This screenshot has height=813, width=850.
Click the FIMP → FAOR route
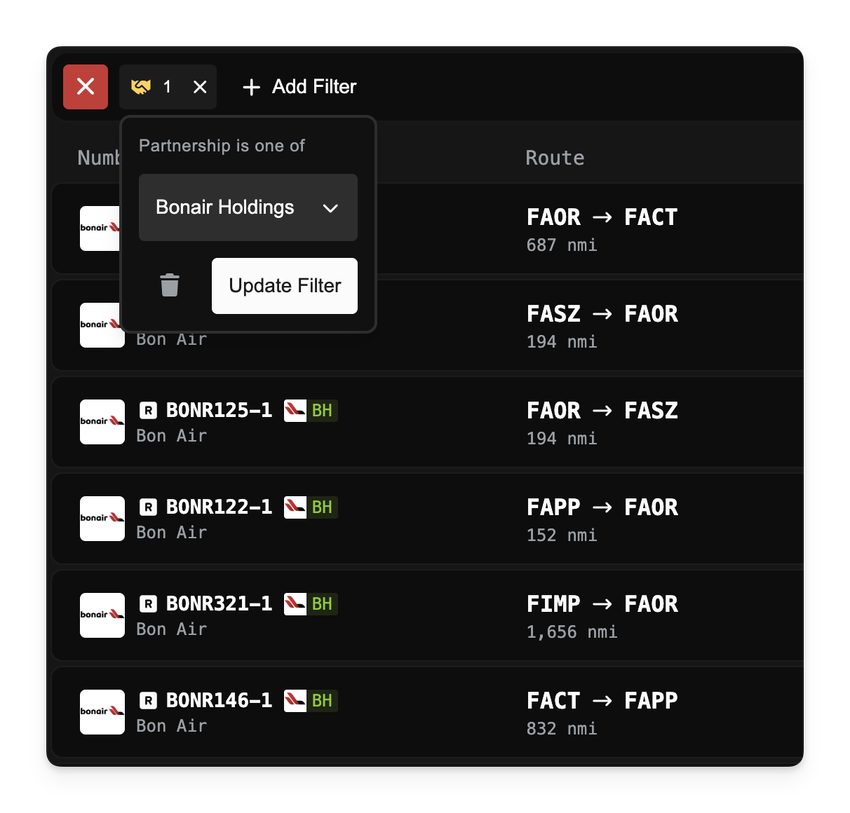tap(602, 604)
